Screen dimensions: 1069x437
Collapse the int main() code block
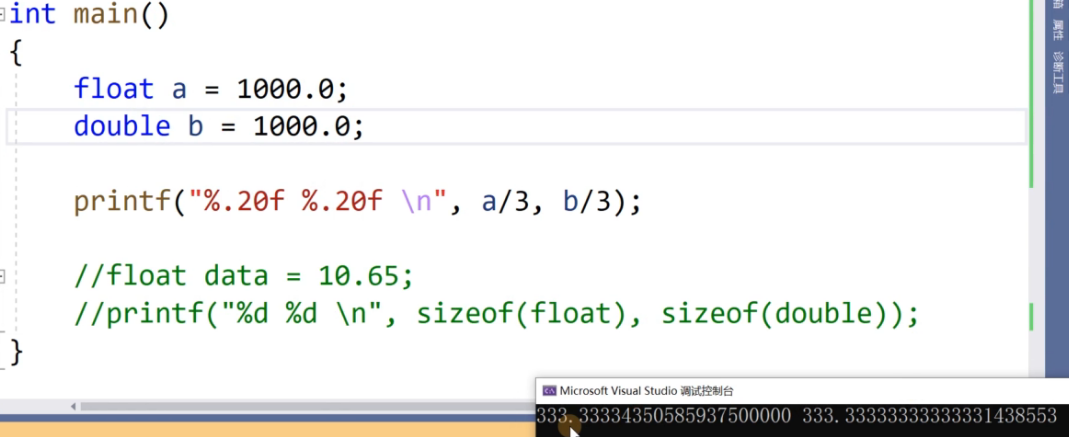[x=2, y=13]
